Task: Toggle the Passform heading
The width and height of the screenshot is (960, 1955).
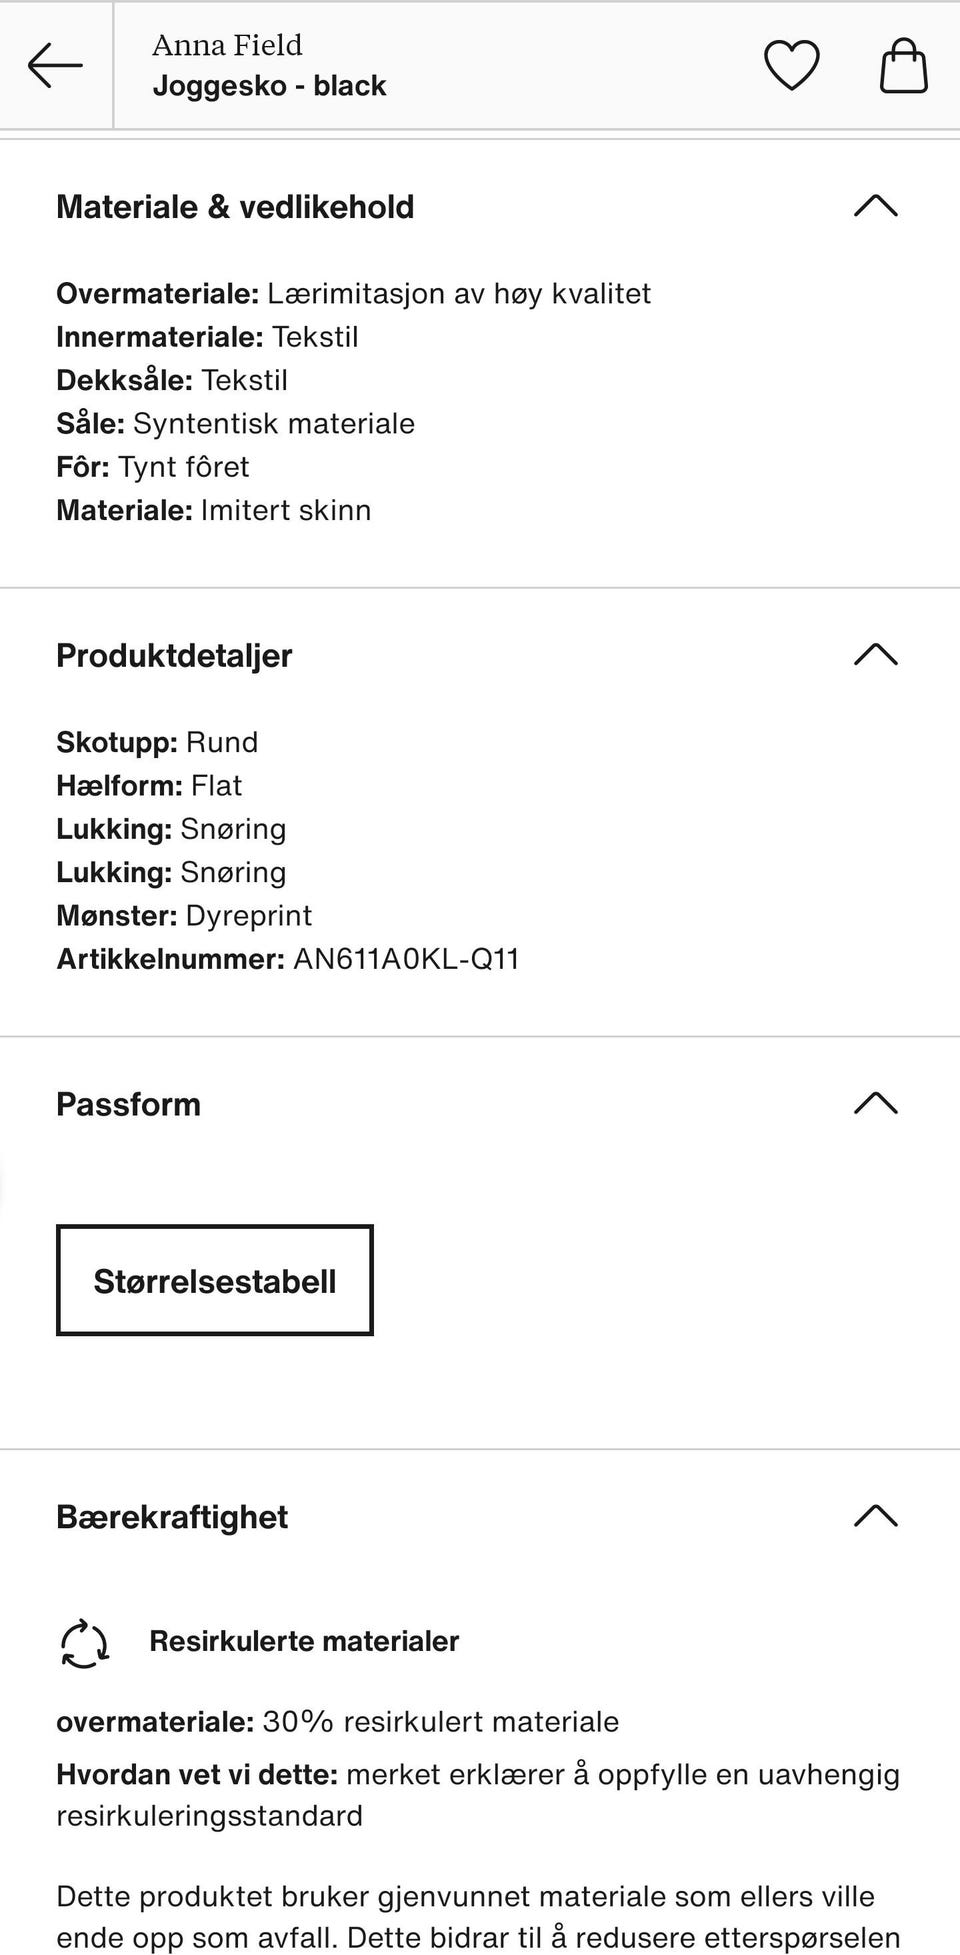Action: (128, 1103)
